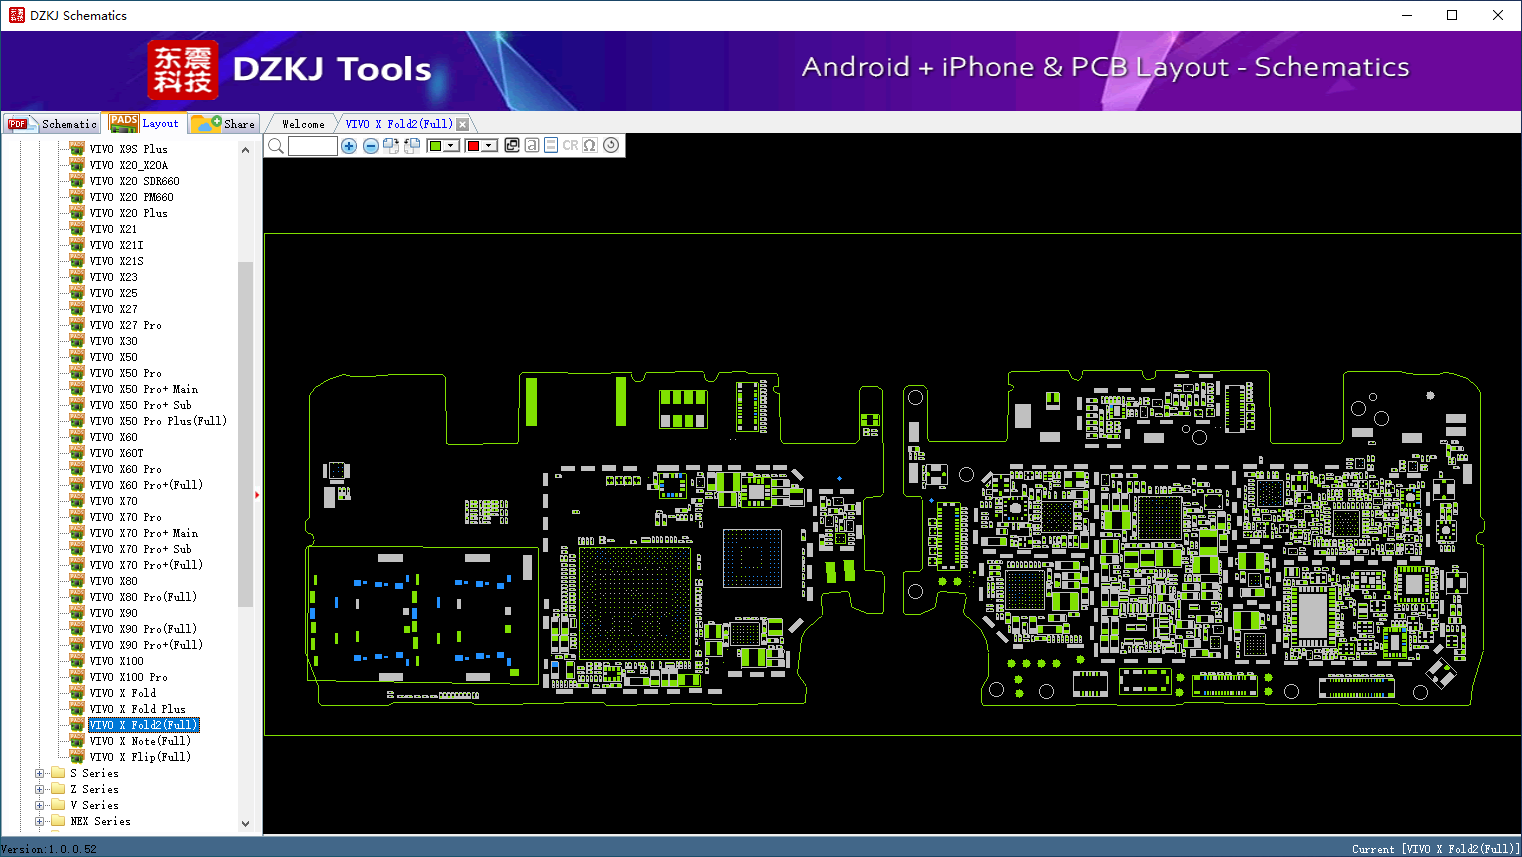The image size is (1522, 857).
Task: Click the PADS icon beside VIVO X100
Action: [x=77, y=660]
